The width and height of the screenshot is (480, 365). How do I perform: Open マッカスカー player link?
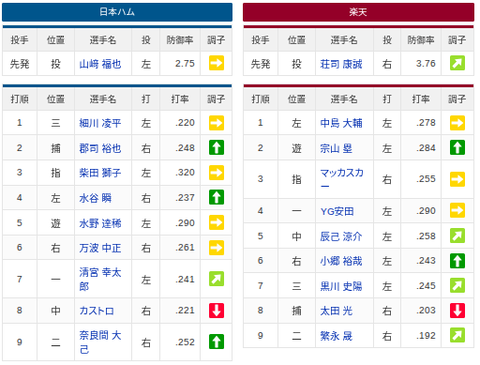tap(342, 179)
